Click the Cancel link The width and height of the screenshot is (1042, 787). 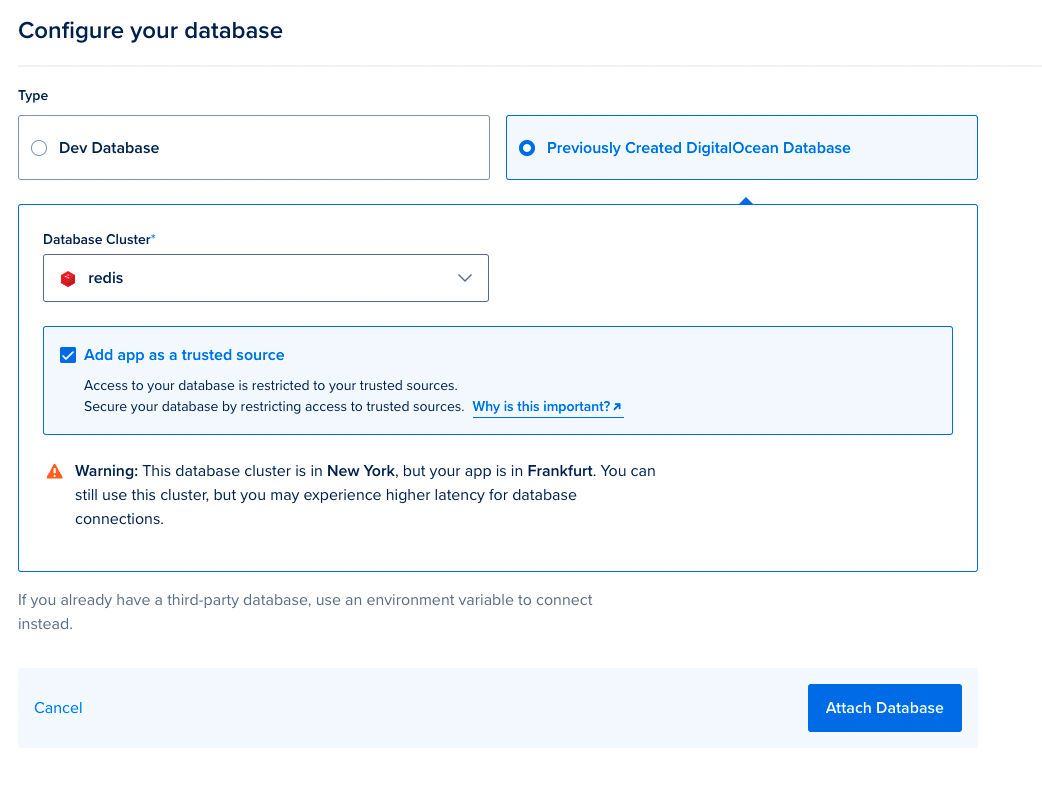[58, 708]
